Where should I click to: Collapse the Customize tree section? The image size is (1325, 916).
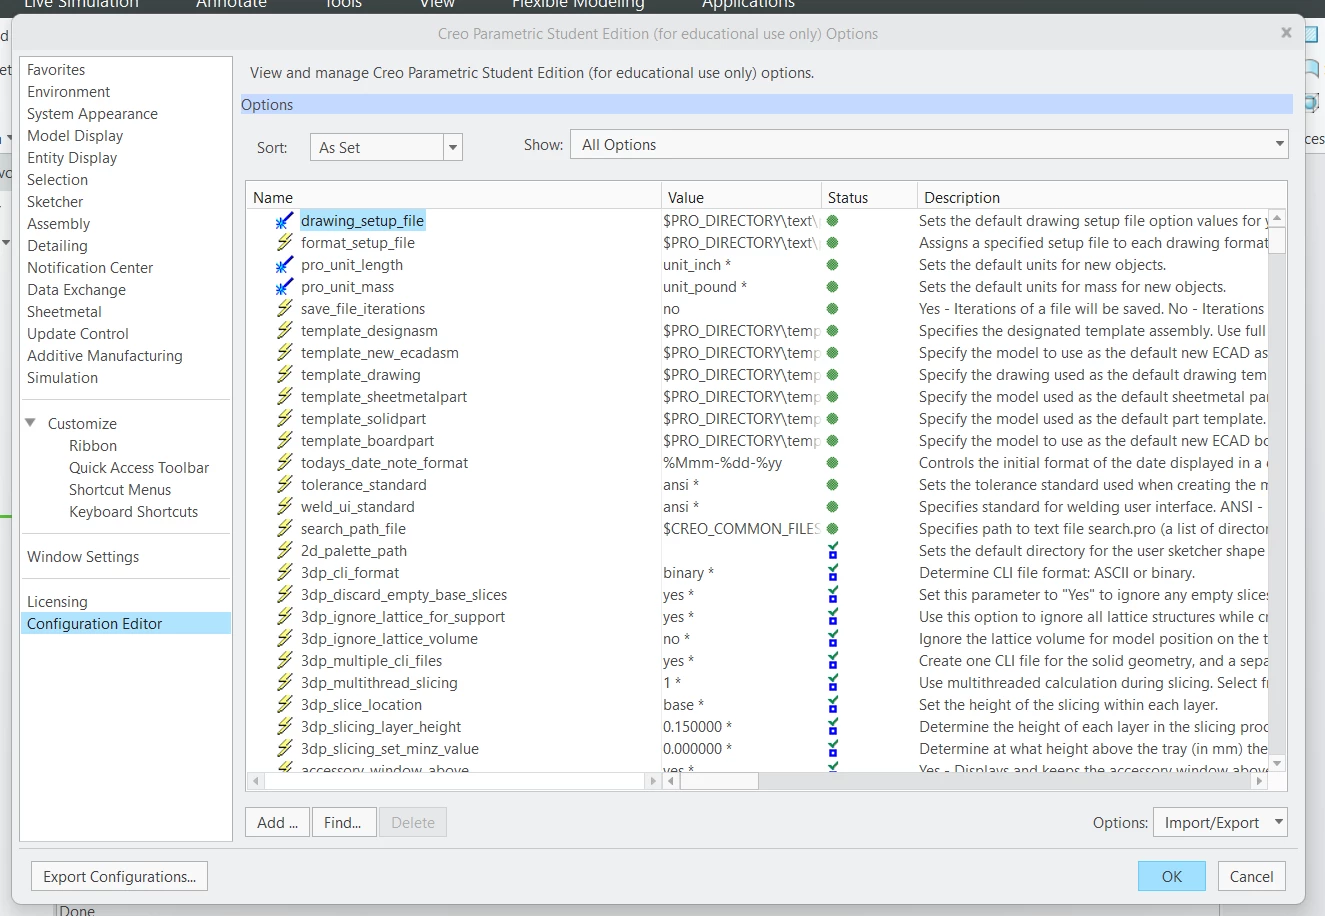coord(30,423)
